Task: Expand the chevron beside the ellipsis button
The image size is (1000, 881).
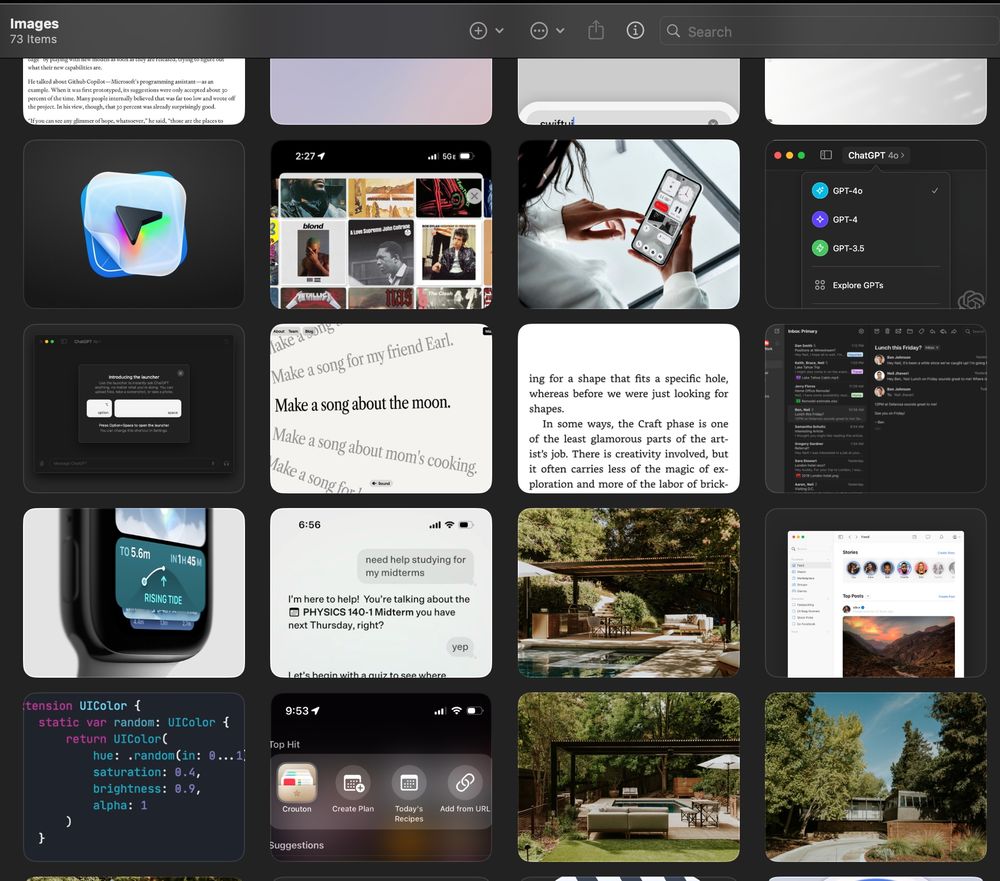Action: (x=560, y=31)
